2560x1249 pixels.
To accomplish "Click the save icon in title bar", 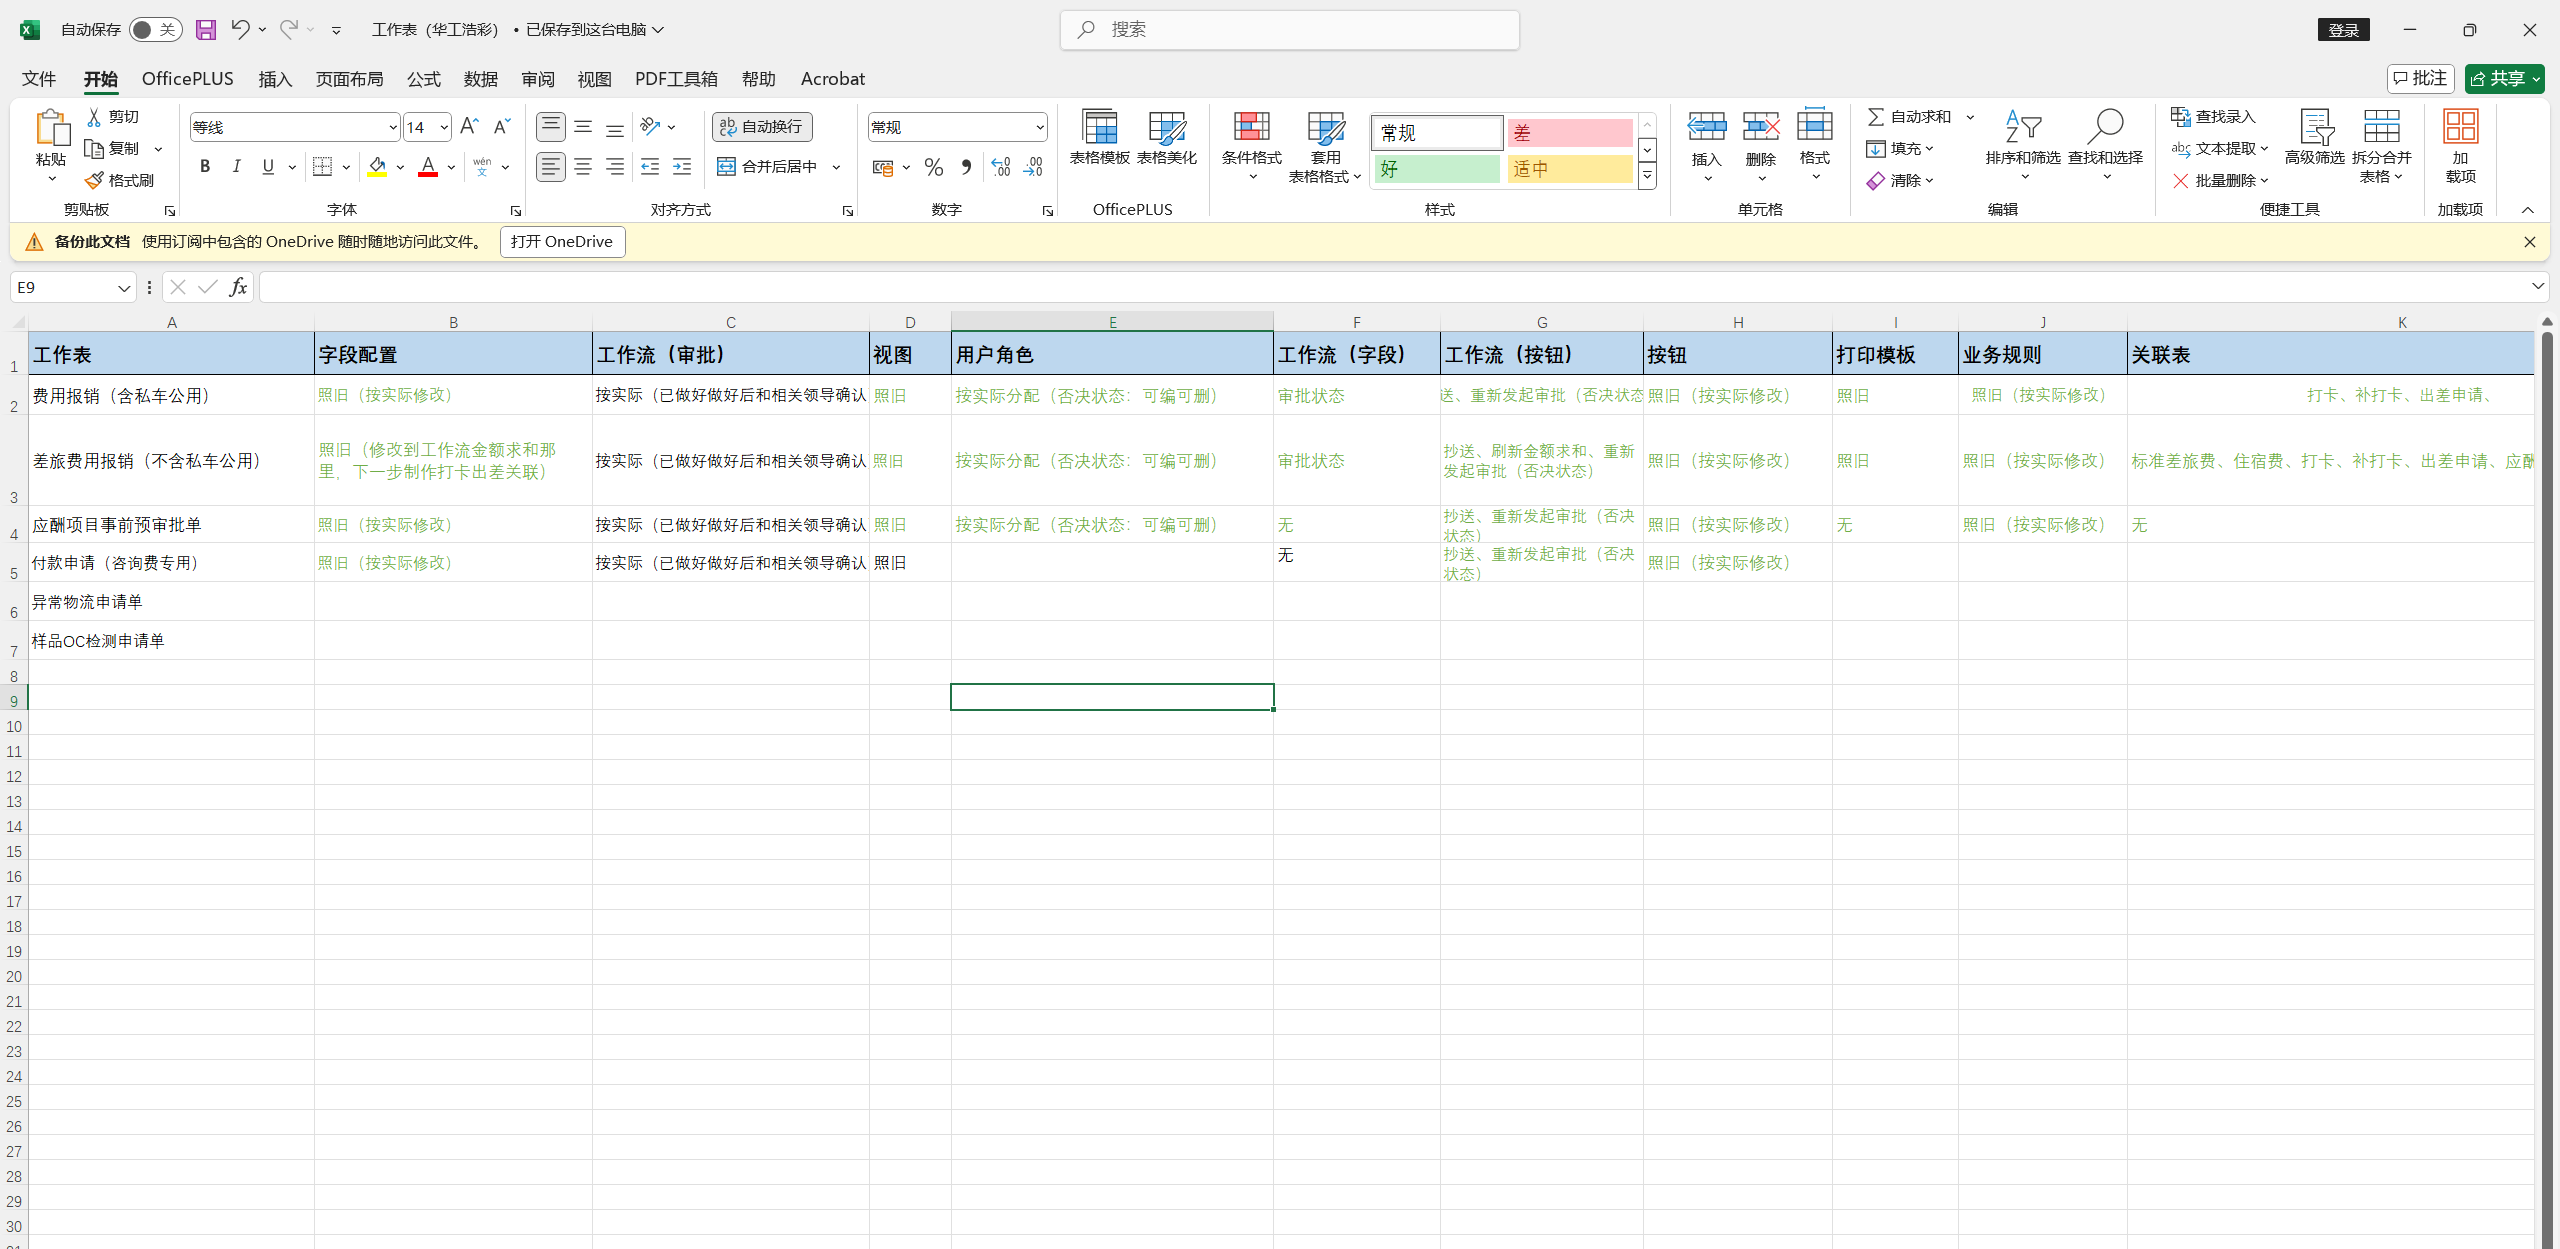I will [206, 30].
